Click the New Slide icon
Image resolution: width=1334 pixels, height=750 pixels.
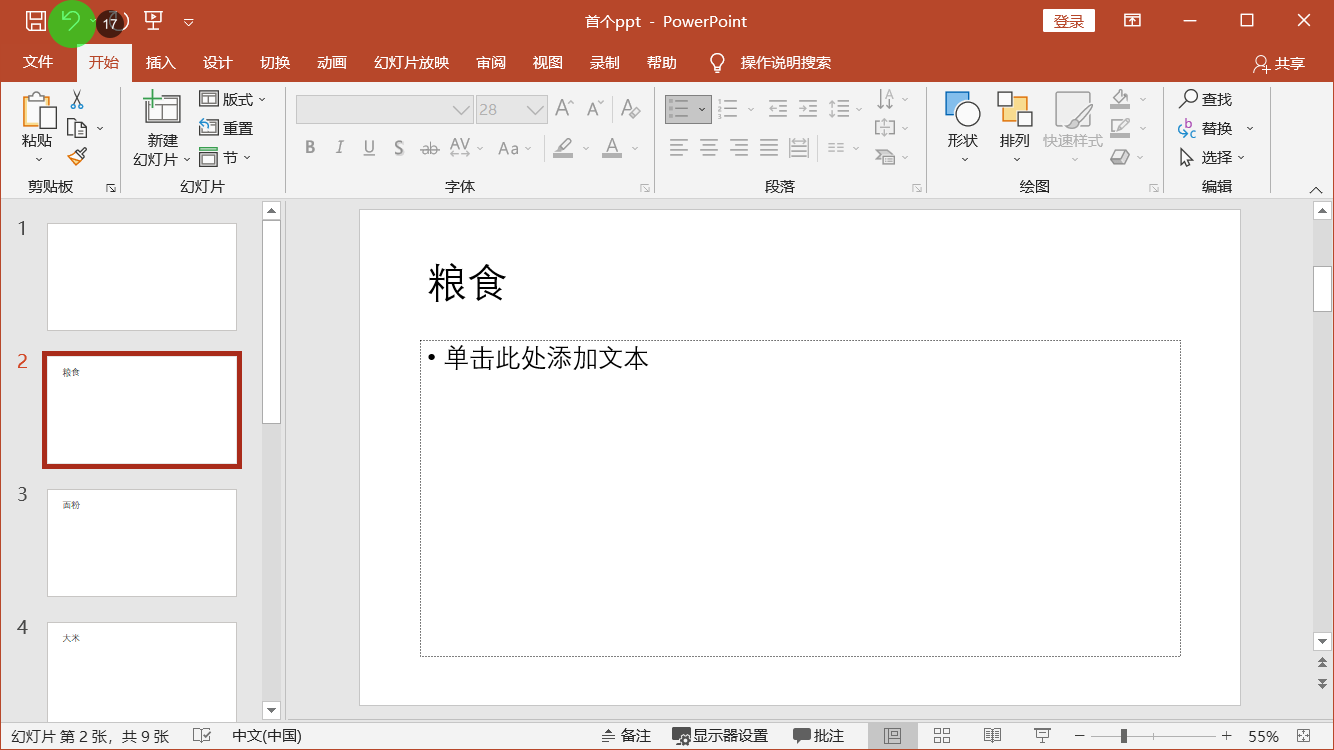(161, 109)
